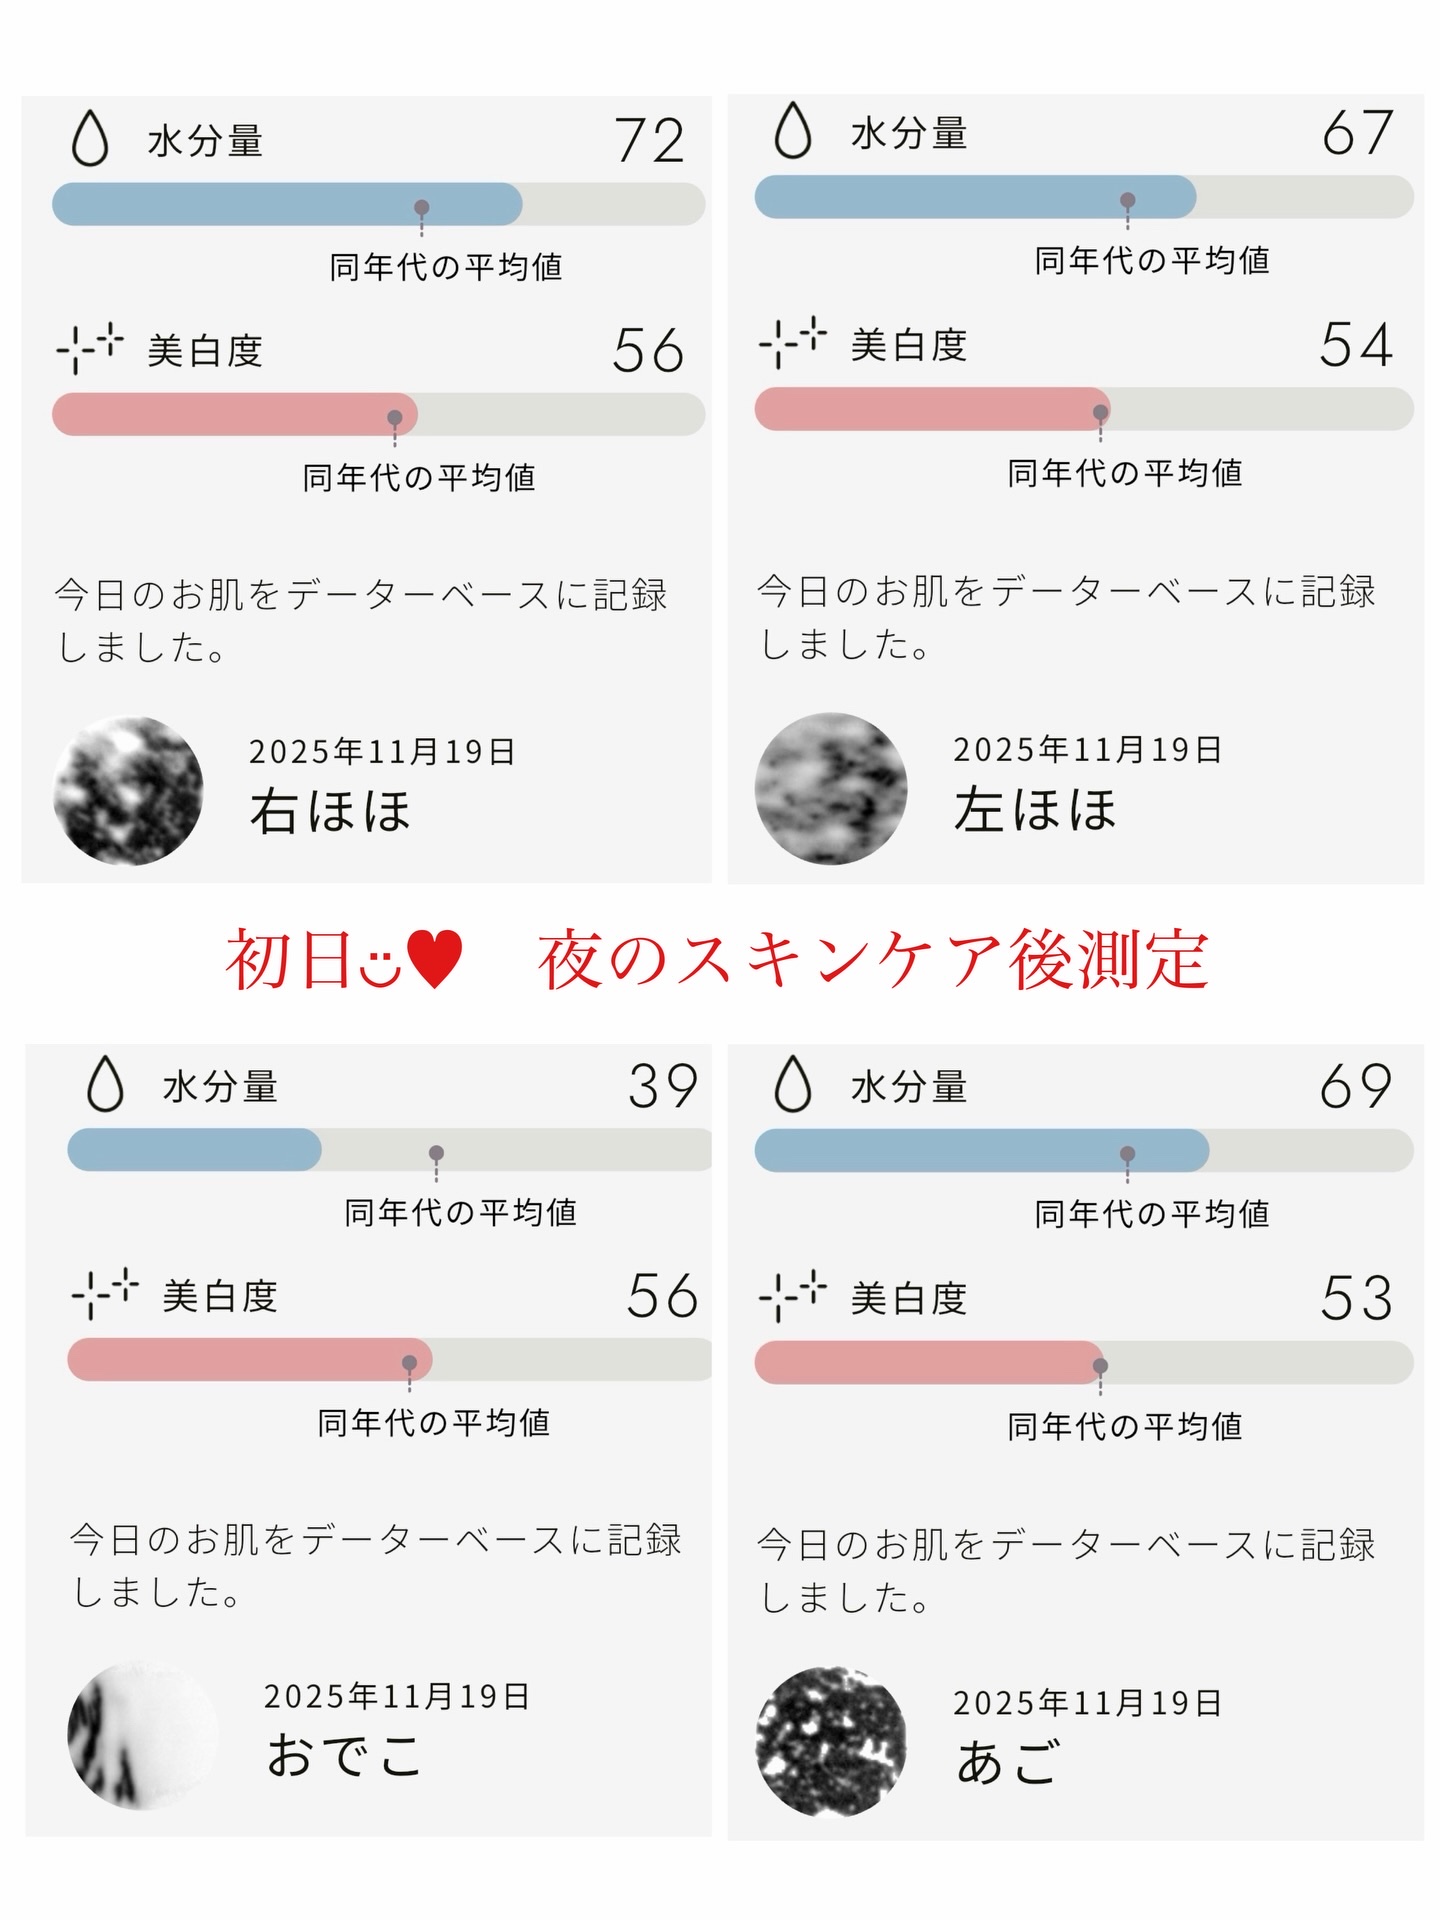Click the whitening sparkle icon in left cheek card
This screenshot has height=1920, width=1440.
(x=793, y=342)
